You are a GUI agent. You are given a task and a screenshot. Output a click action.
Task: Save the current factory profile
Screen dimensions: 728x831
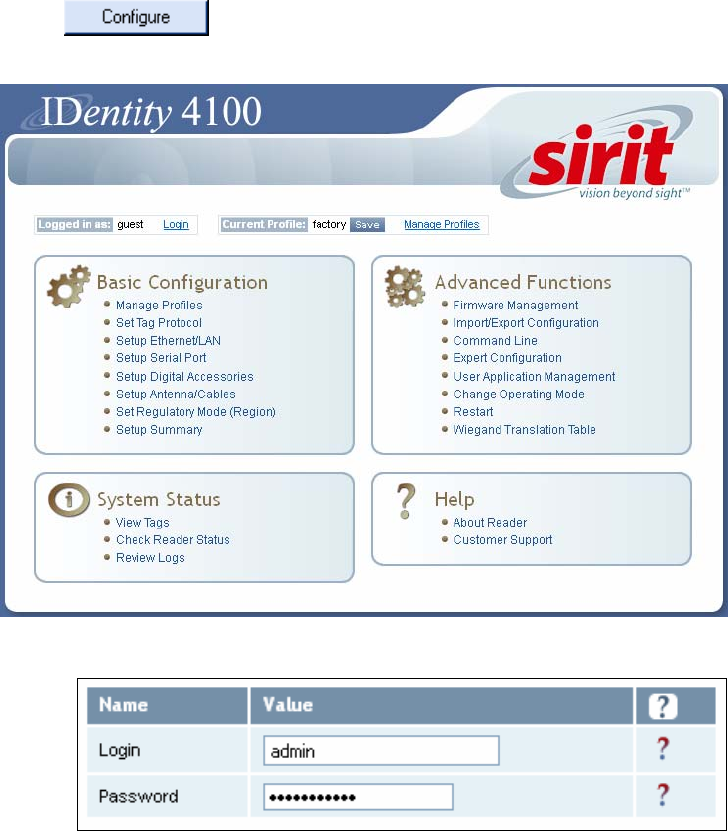pyautogui.click(x=367, y=224)
